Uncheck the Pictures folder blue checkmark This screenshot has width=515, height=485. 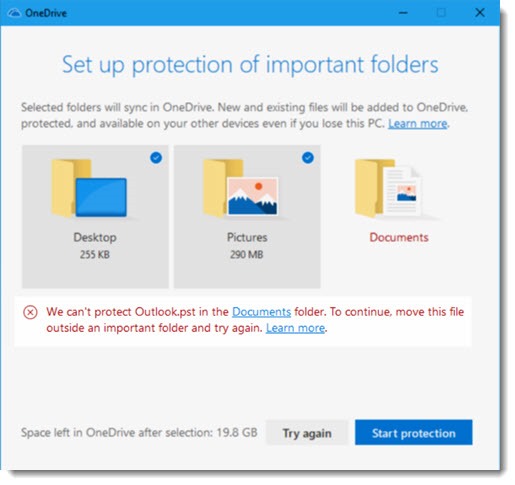(308, 158)
